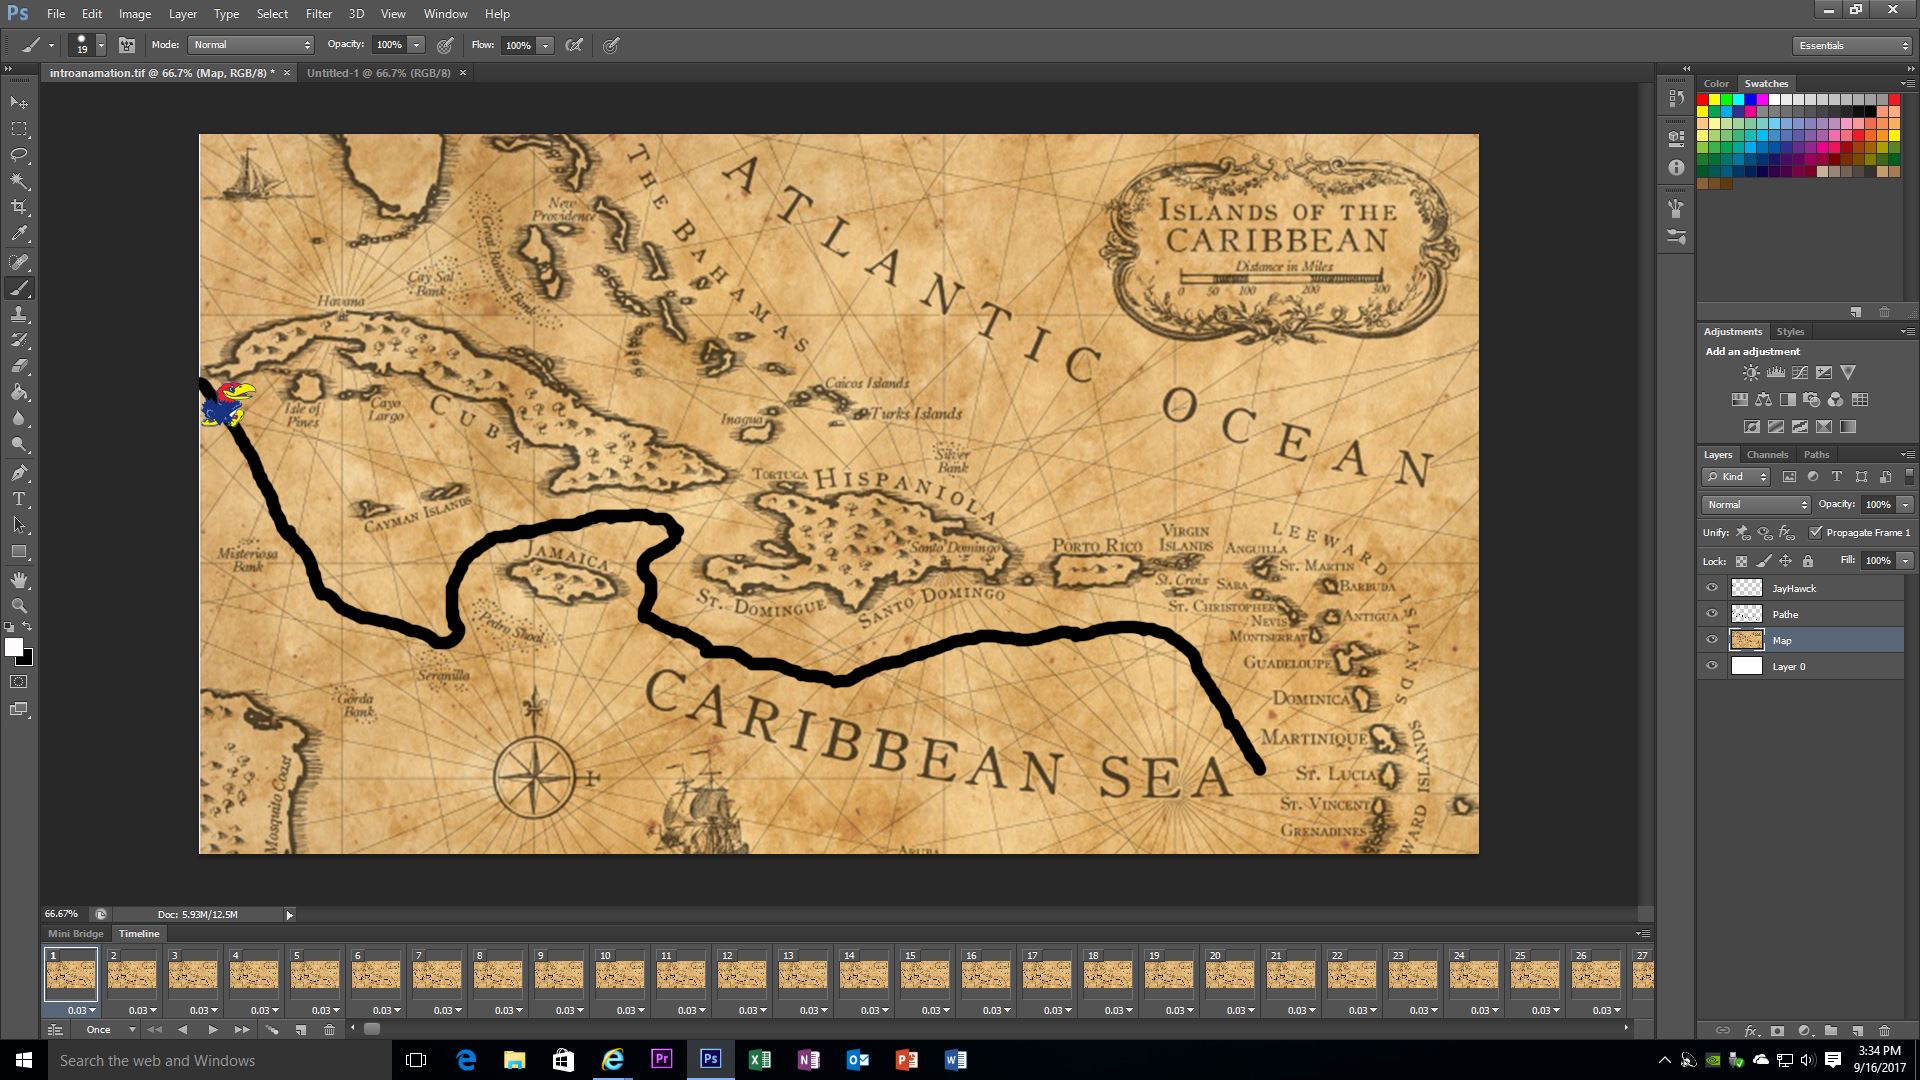The image size is (1920, 1080).
Task: Open frame 1 delay time dropdown
Action: pos(81,1010)
